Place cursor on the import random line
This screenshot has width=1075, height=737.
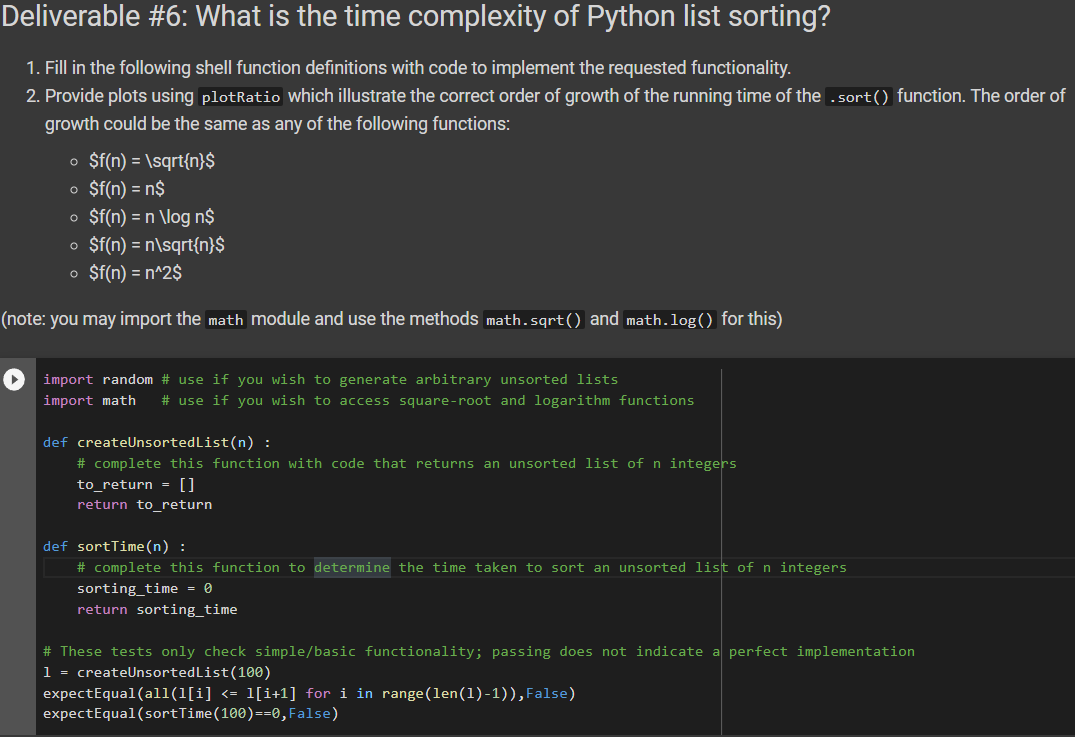coord(95,379)
